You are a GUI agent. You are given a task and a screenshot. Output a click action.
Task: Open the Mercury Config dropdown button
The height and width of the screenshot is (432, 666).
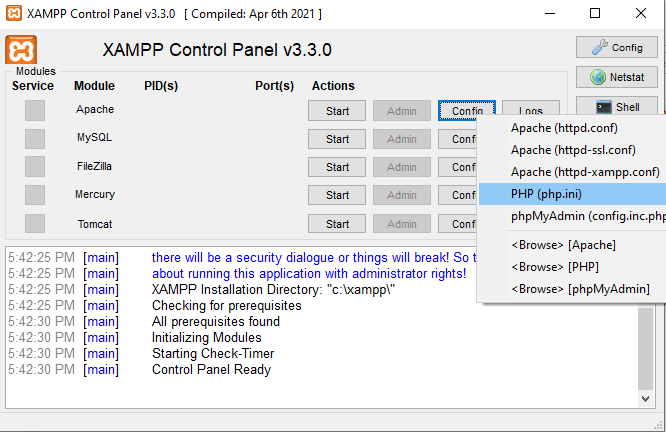click(457, 195)
